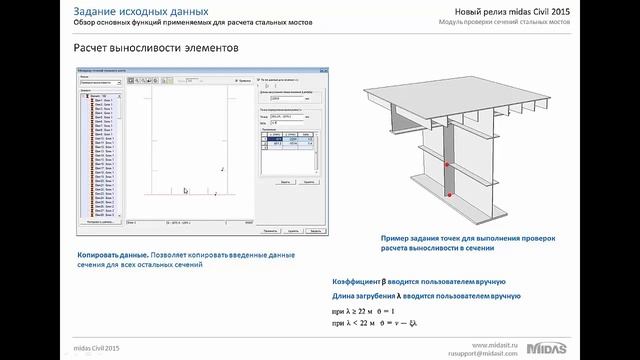Click the down arrow of the elements tree scrollbar
Image resolution: width=640 pixels, height=360 pixels.
119,215
